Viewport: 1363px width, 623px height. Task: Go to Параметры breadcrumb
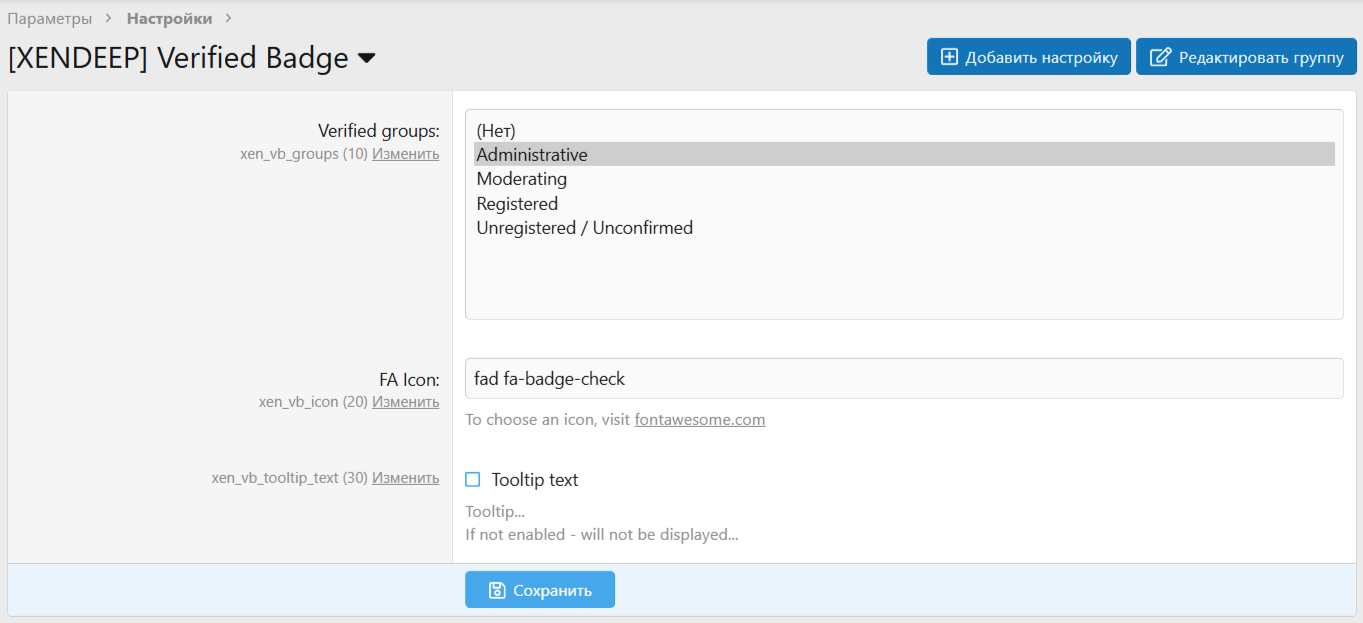[50, 18]
